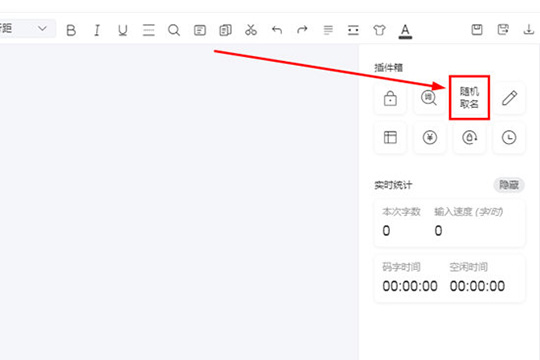The width and height of the screenshot is (540, 360).
Task: Click the scissors cut icon
Action: (x=251, y=30)
